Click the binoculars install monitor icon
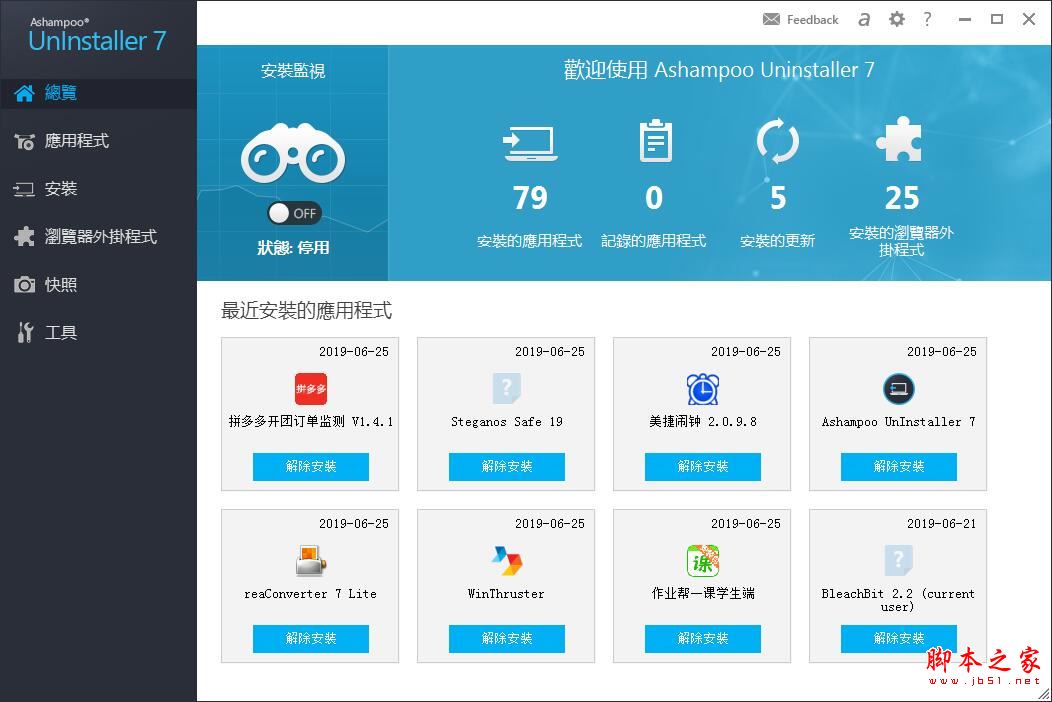The image size is (1052, 702). (293, 153)
